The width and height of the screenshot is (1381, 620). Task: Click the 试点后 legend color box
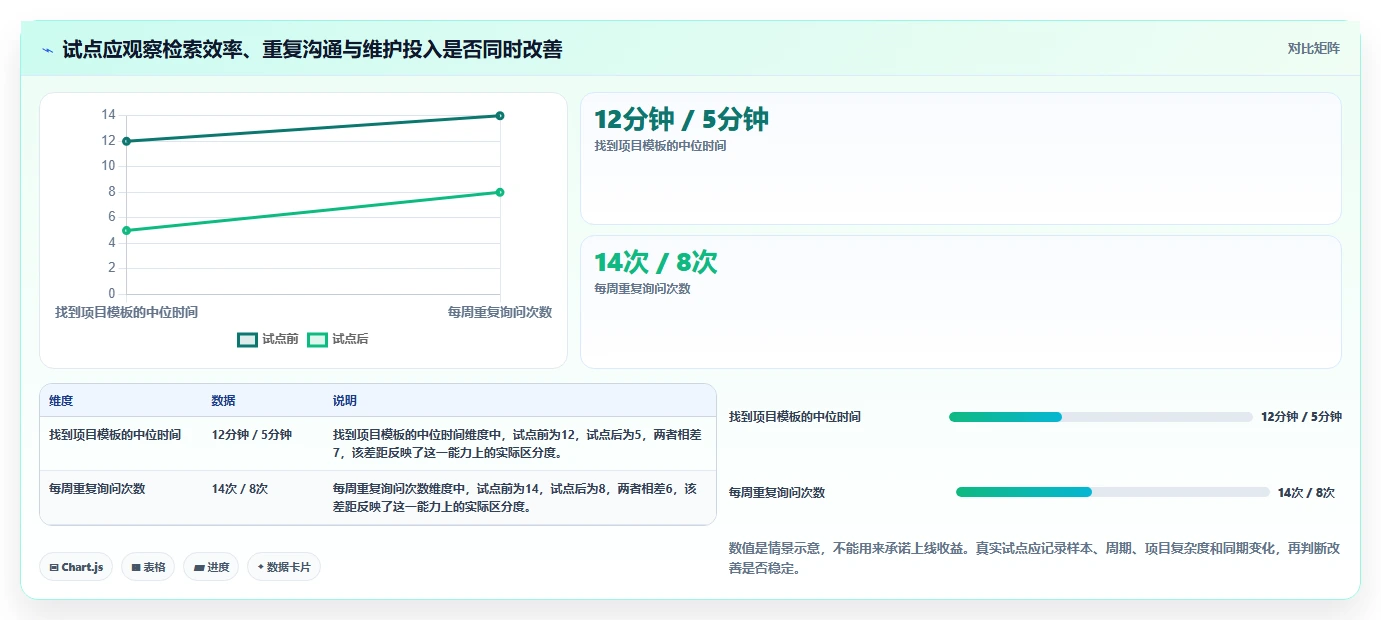(x=317, y=340)
